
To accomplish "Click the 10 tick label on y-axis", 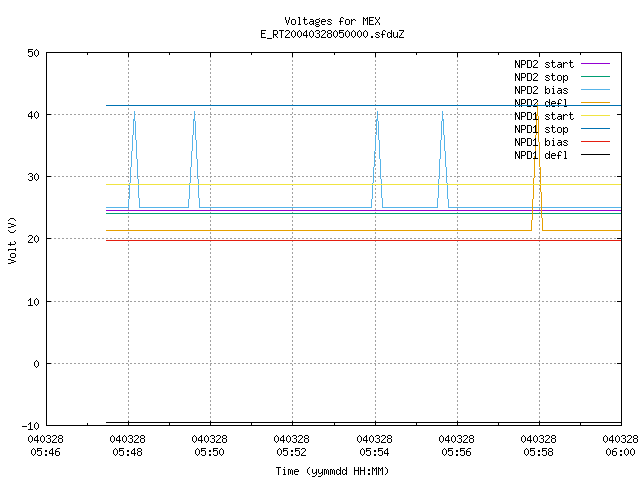I will (x=33, y=302).
